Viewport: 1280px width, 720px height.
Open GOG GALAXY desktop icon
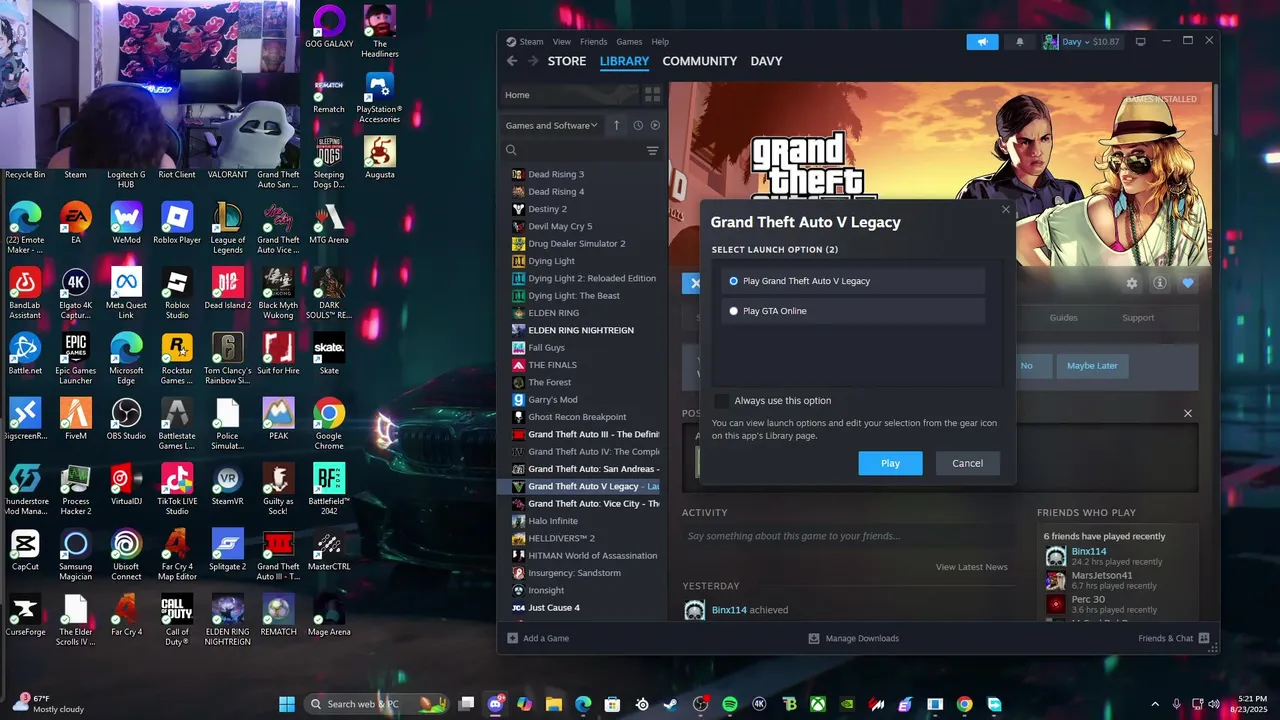click(329, 28)
